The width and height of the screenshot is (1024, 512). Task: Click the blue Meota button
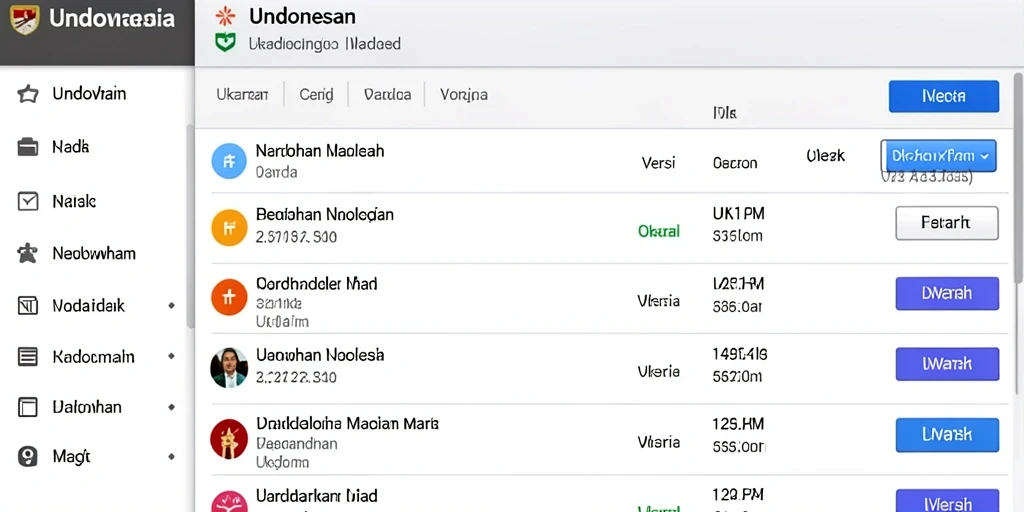(x=944, y=97)
